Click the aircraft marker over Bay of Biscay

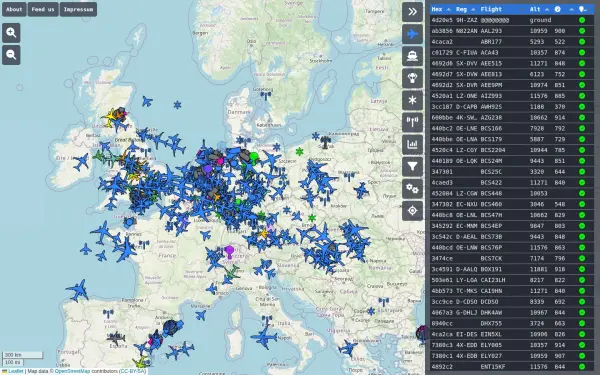(78, 290)
